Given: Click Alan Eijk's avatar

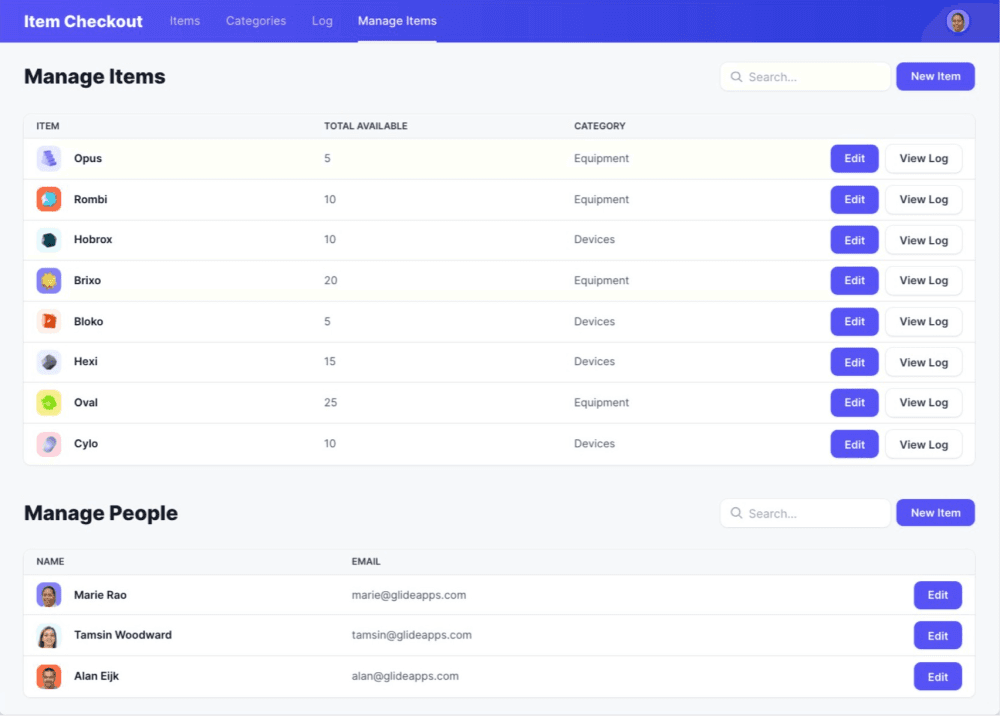Looking at the screenshot, I should pos(48,676).
